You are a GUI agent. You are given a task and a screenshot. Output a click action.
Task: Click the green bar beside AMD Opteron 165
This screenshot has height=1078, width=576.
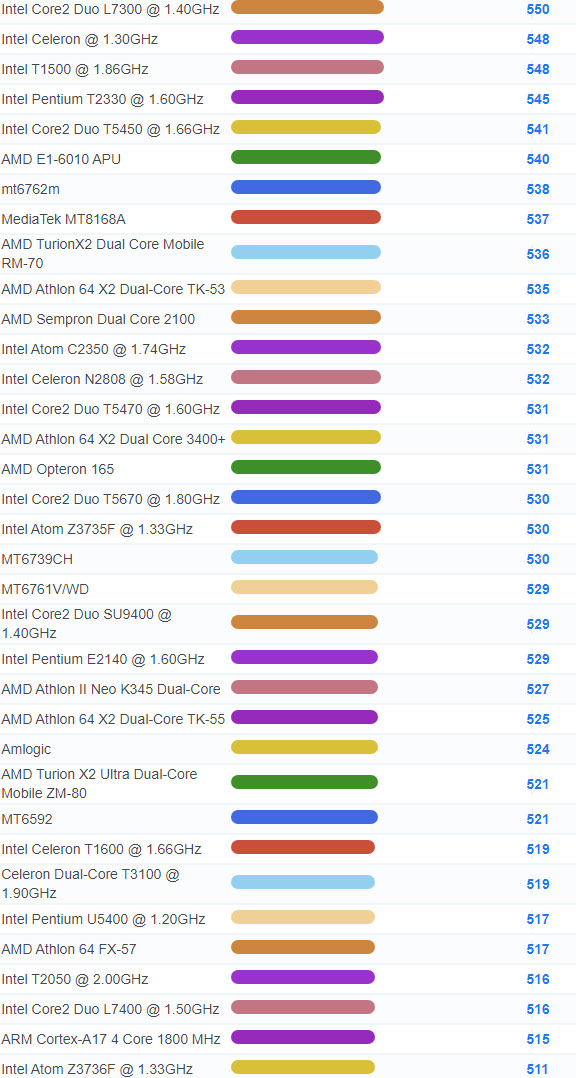tap(306, 468)
